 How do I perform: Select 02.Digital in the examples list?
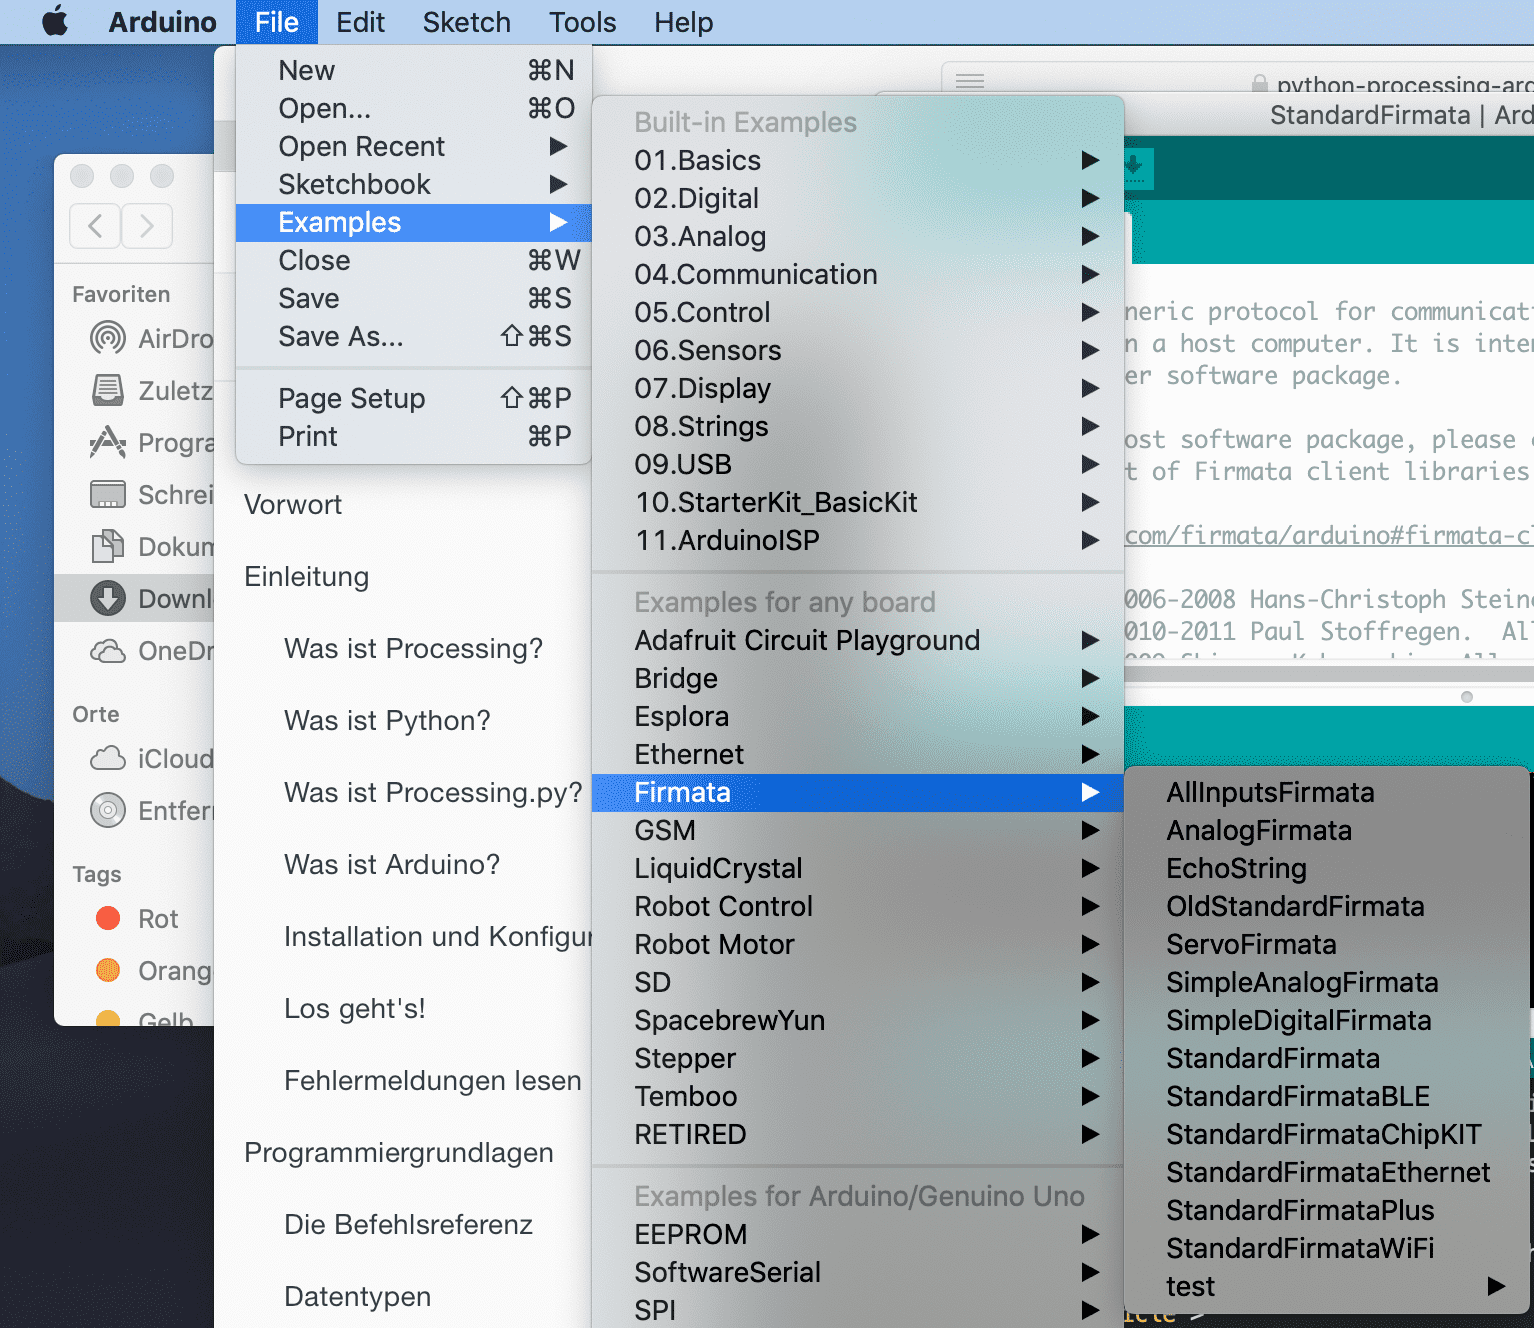tap(858, 198)
